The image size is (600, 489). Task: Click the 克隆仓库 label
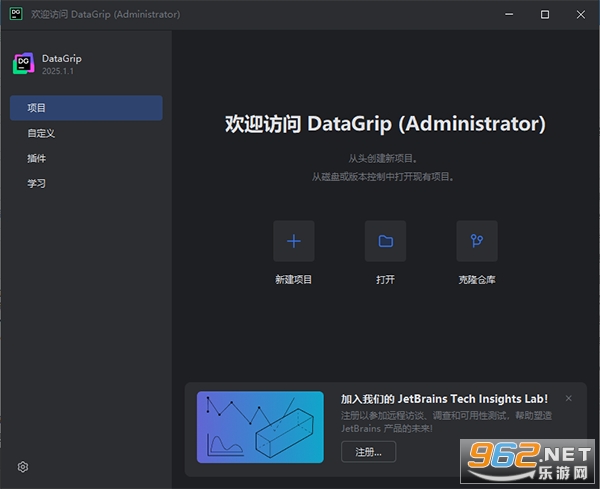(x=477, y=280)
